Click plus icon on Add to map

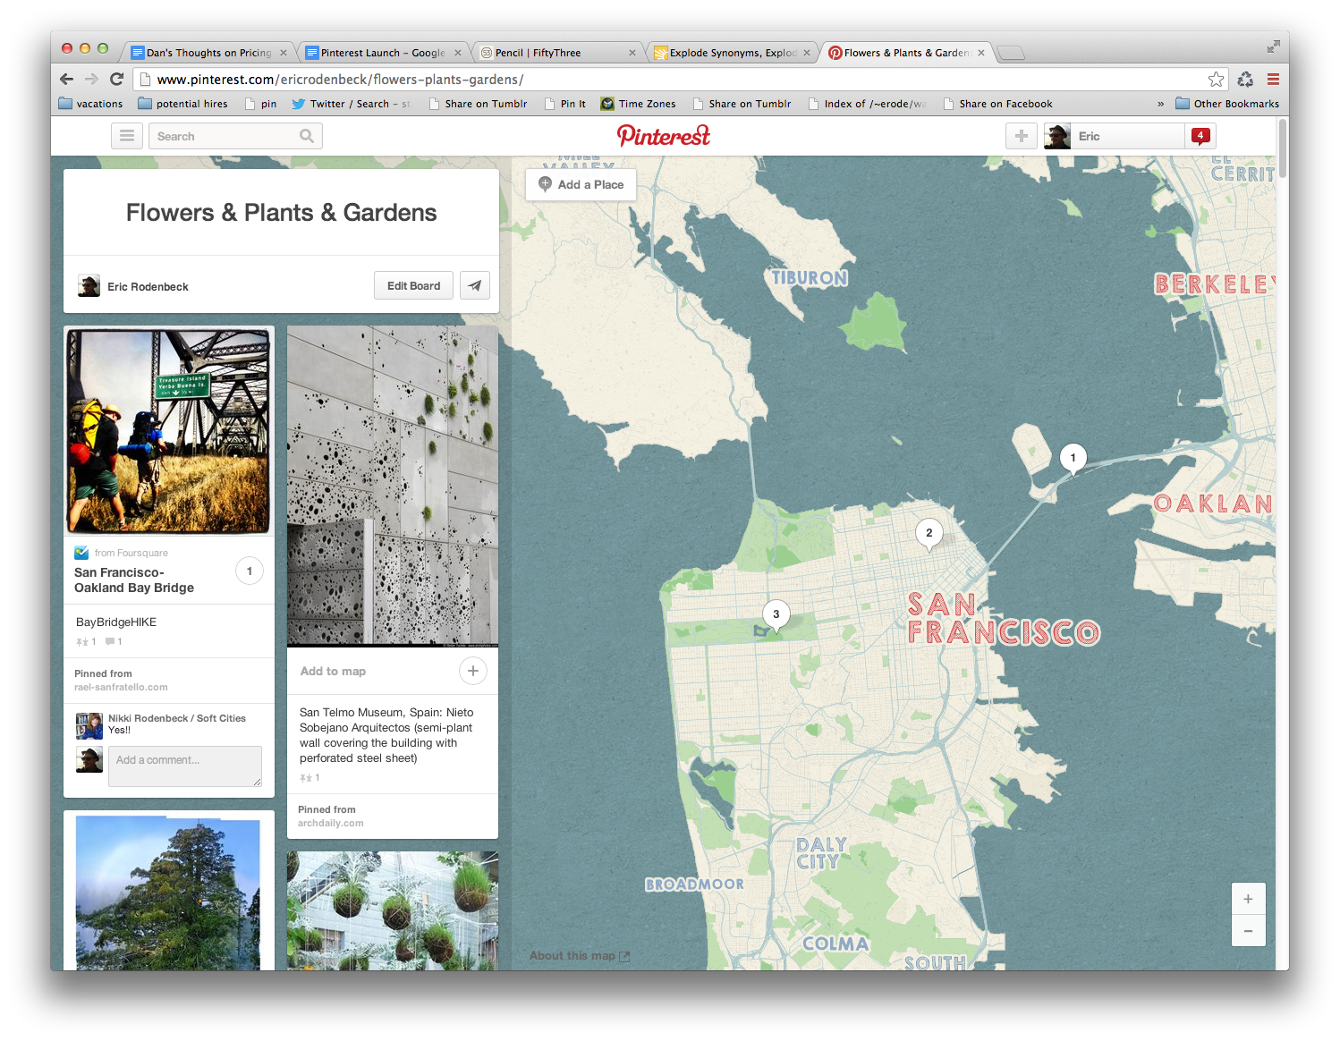pyautogui.click(x=473, y=671)
